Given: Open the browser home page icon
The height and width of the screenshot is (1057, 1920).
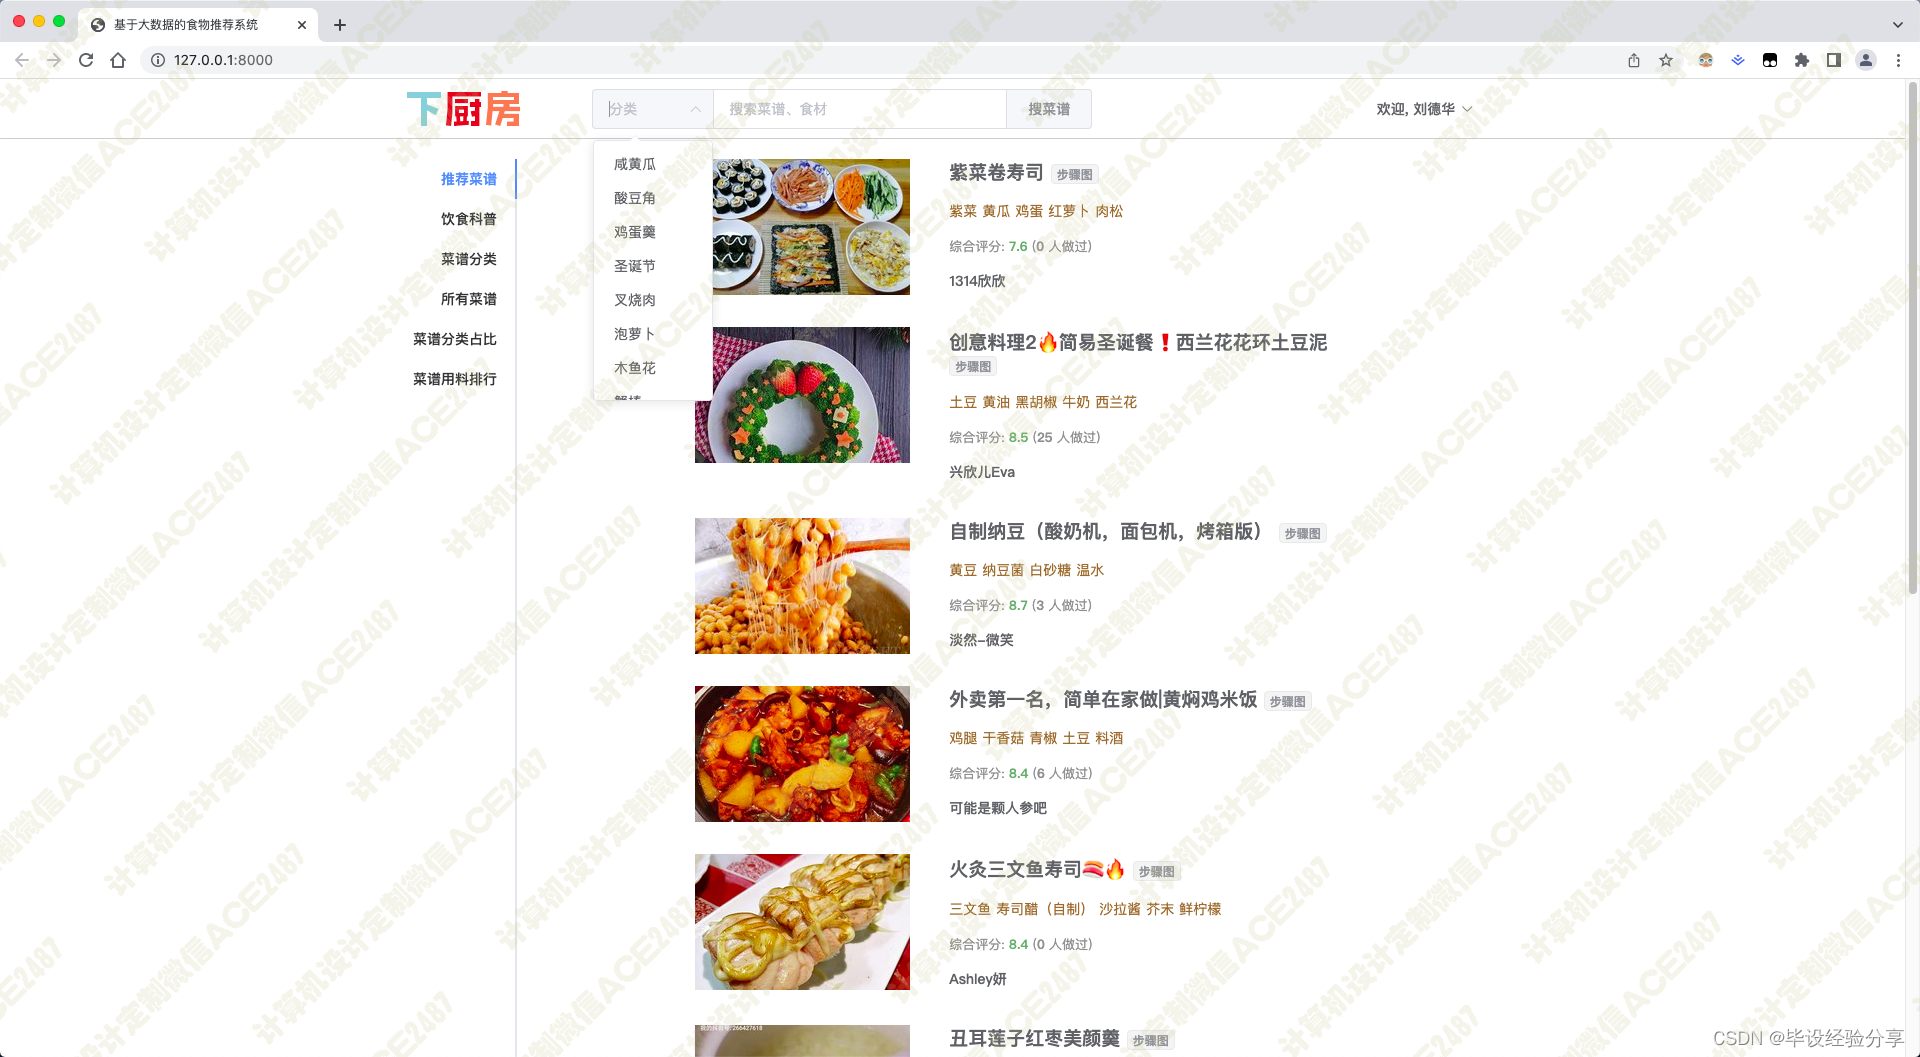Looking at the screenshot, I should click(118, 60).
